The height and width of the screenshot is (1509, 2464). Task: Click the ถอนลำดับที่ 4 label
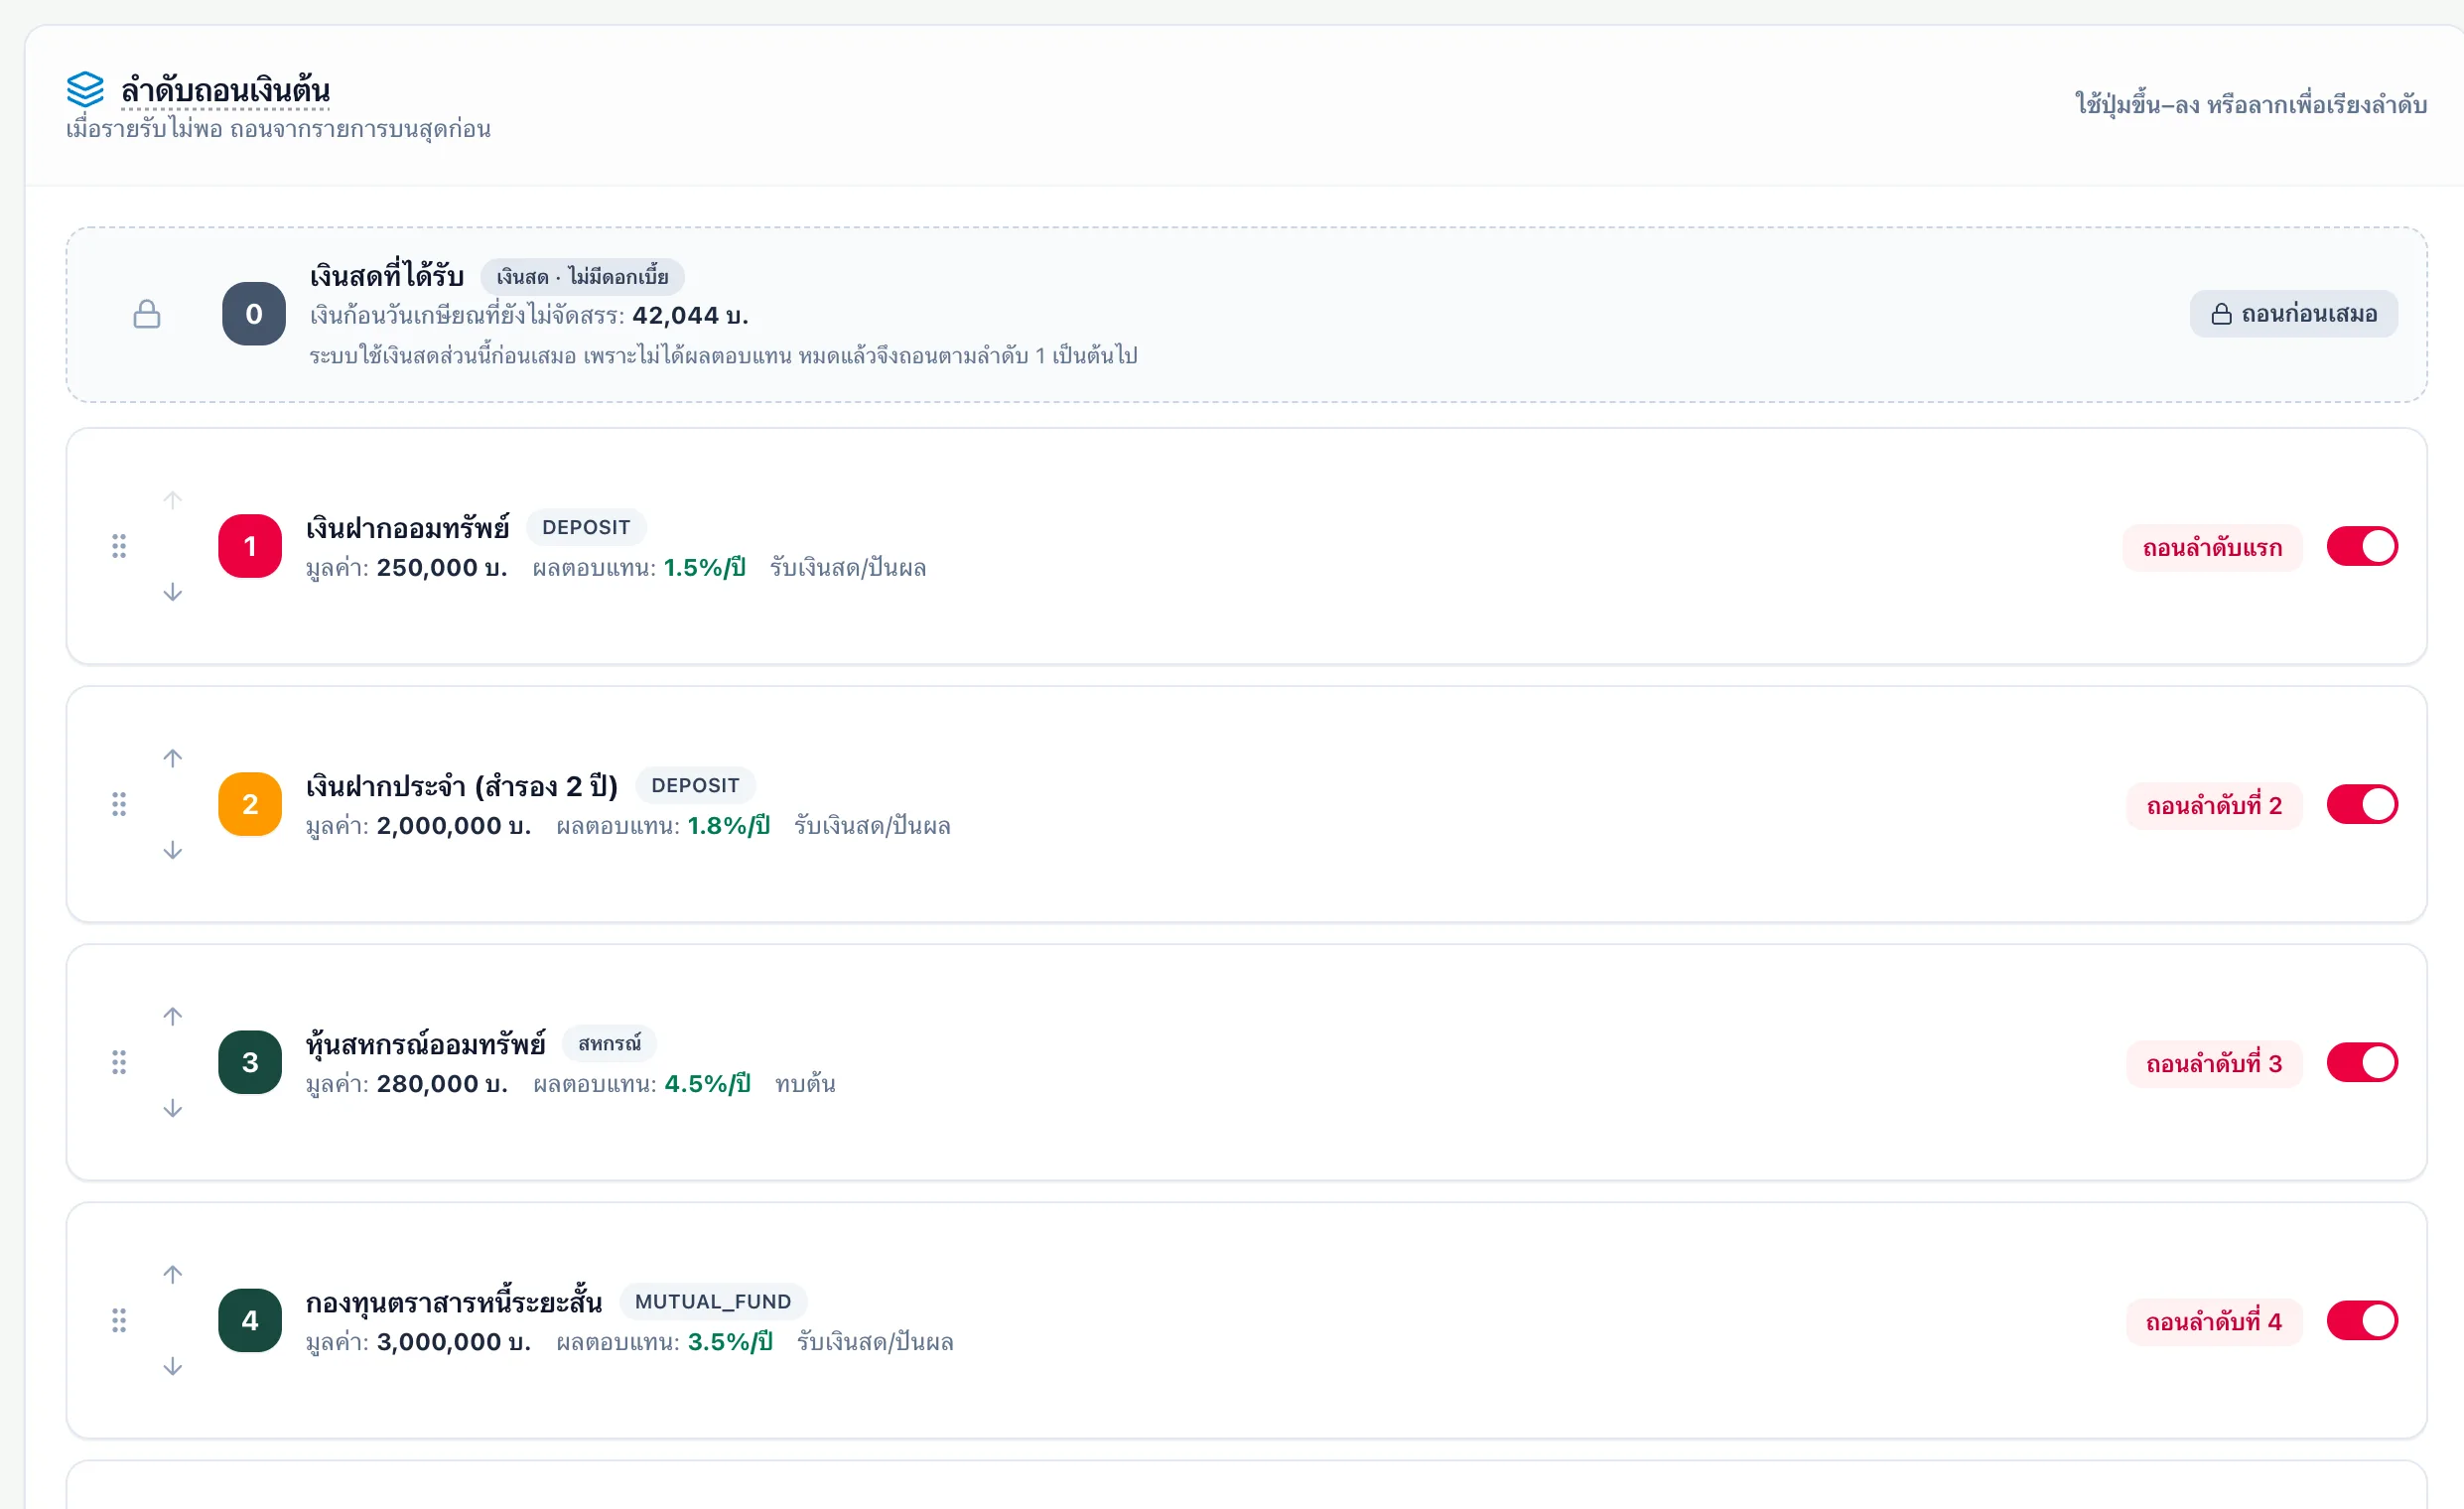pyautogui.click(x=2215, y=1322)
